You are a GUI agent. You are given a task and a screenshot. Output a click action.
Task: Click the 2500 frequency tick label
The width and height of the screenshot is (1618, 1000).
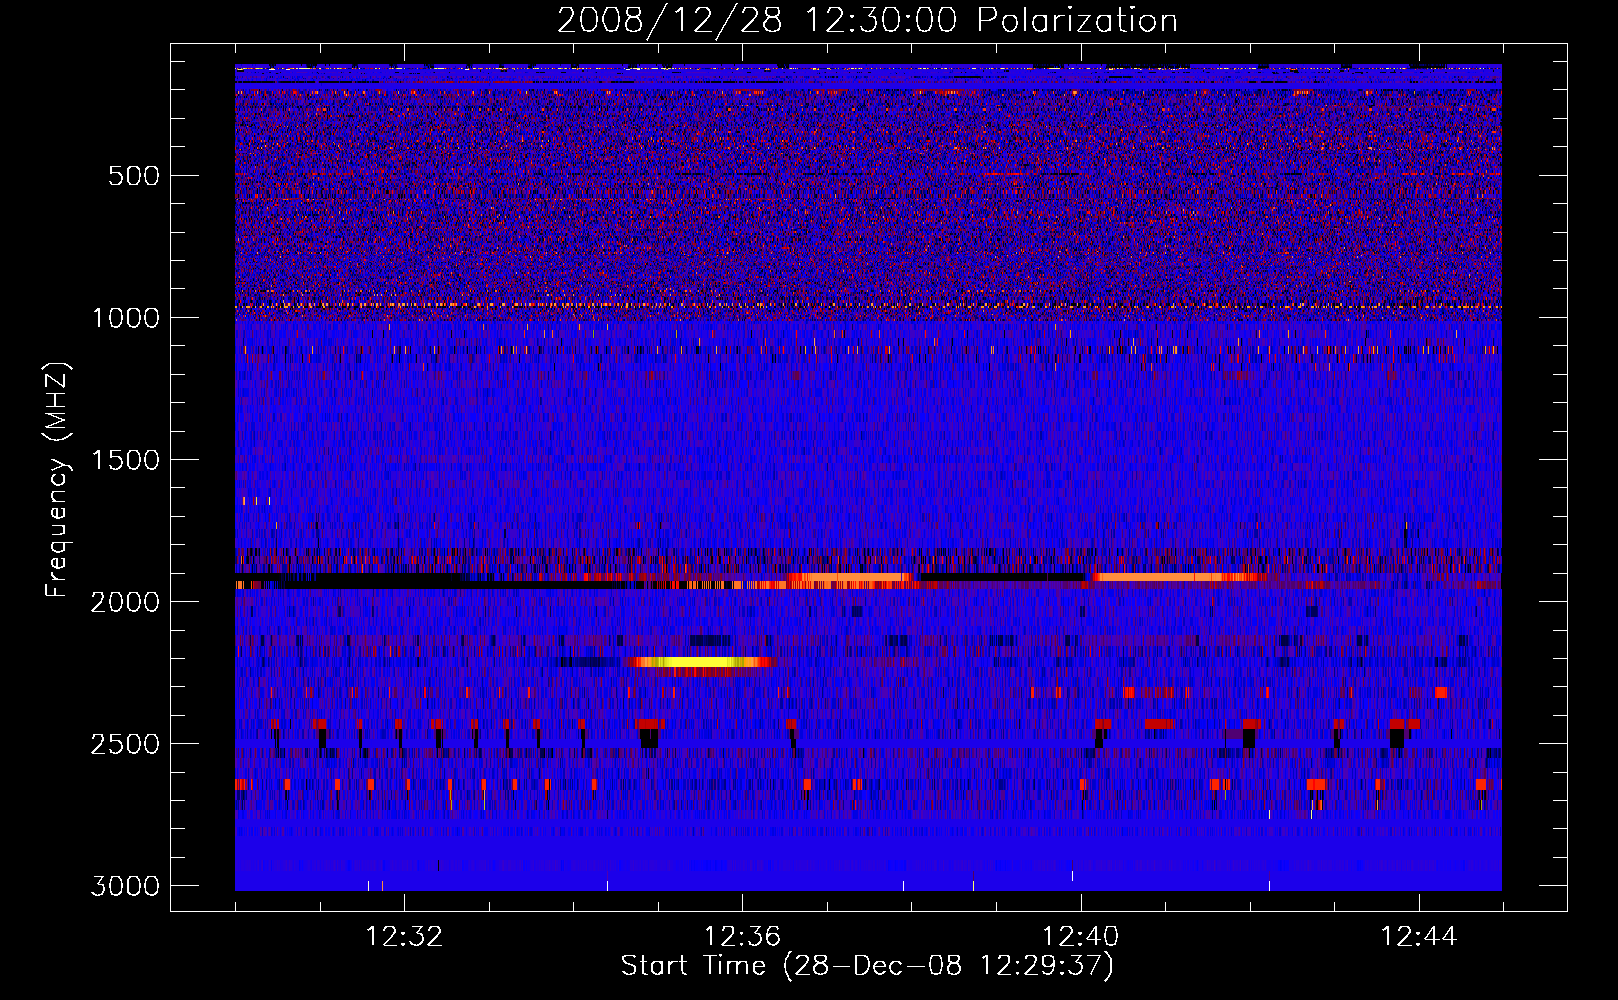coord(125,744)
